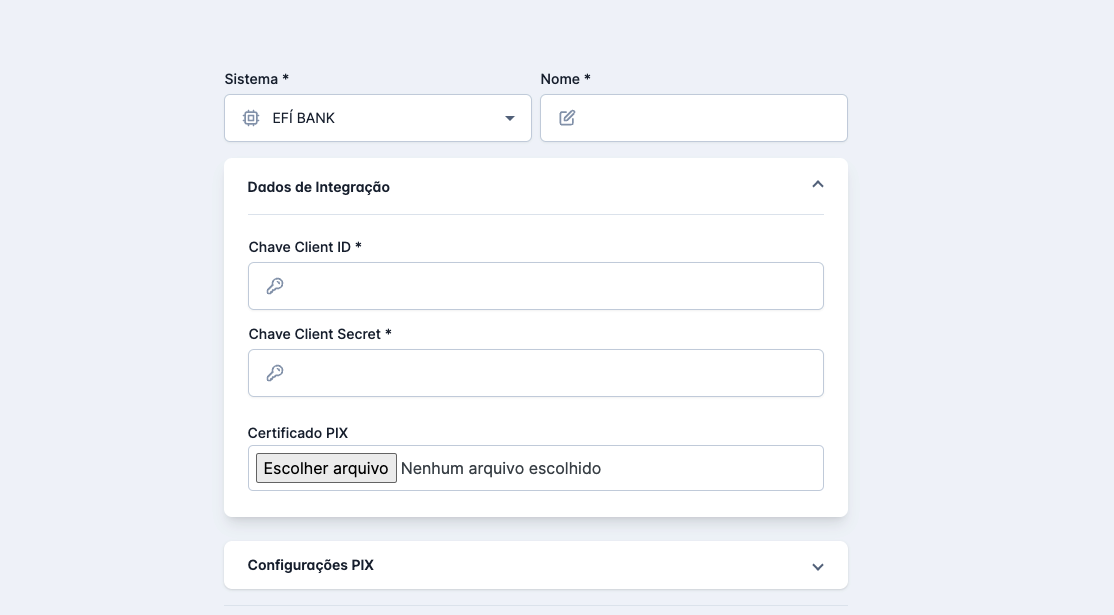Viewport: 1114px width, 615px height.
Task: Click the Sistema field label
Action: pos(256,79)
